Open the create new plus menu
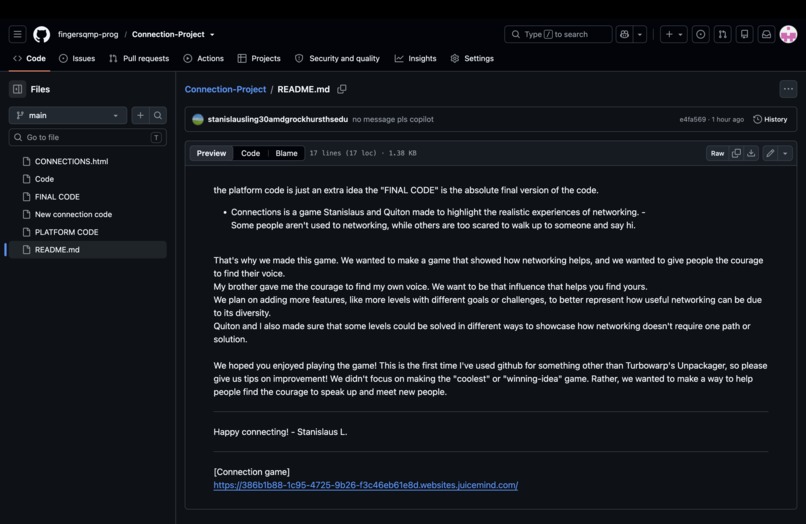 coord(674,34)
